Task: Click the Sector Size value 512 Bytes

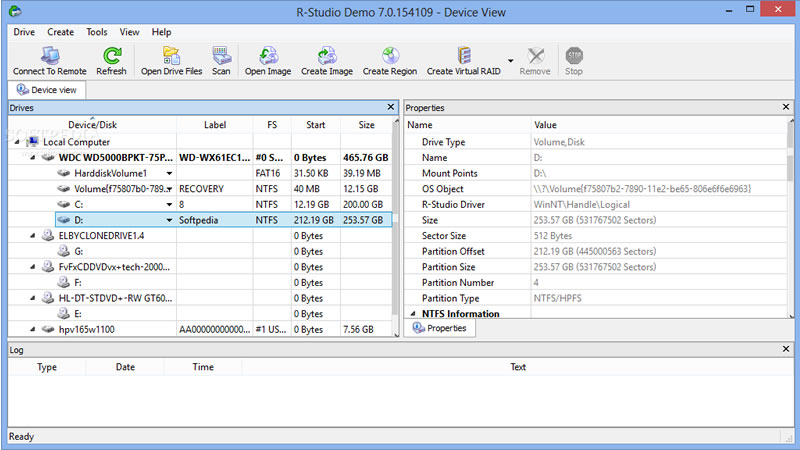Action: point(553,236)
